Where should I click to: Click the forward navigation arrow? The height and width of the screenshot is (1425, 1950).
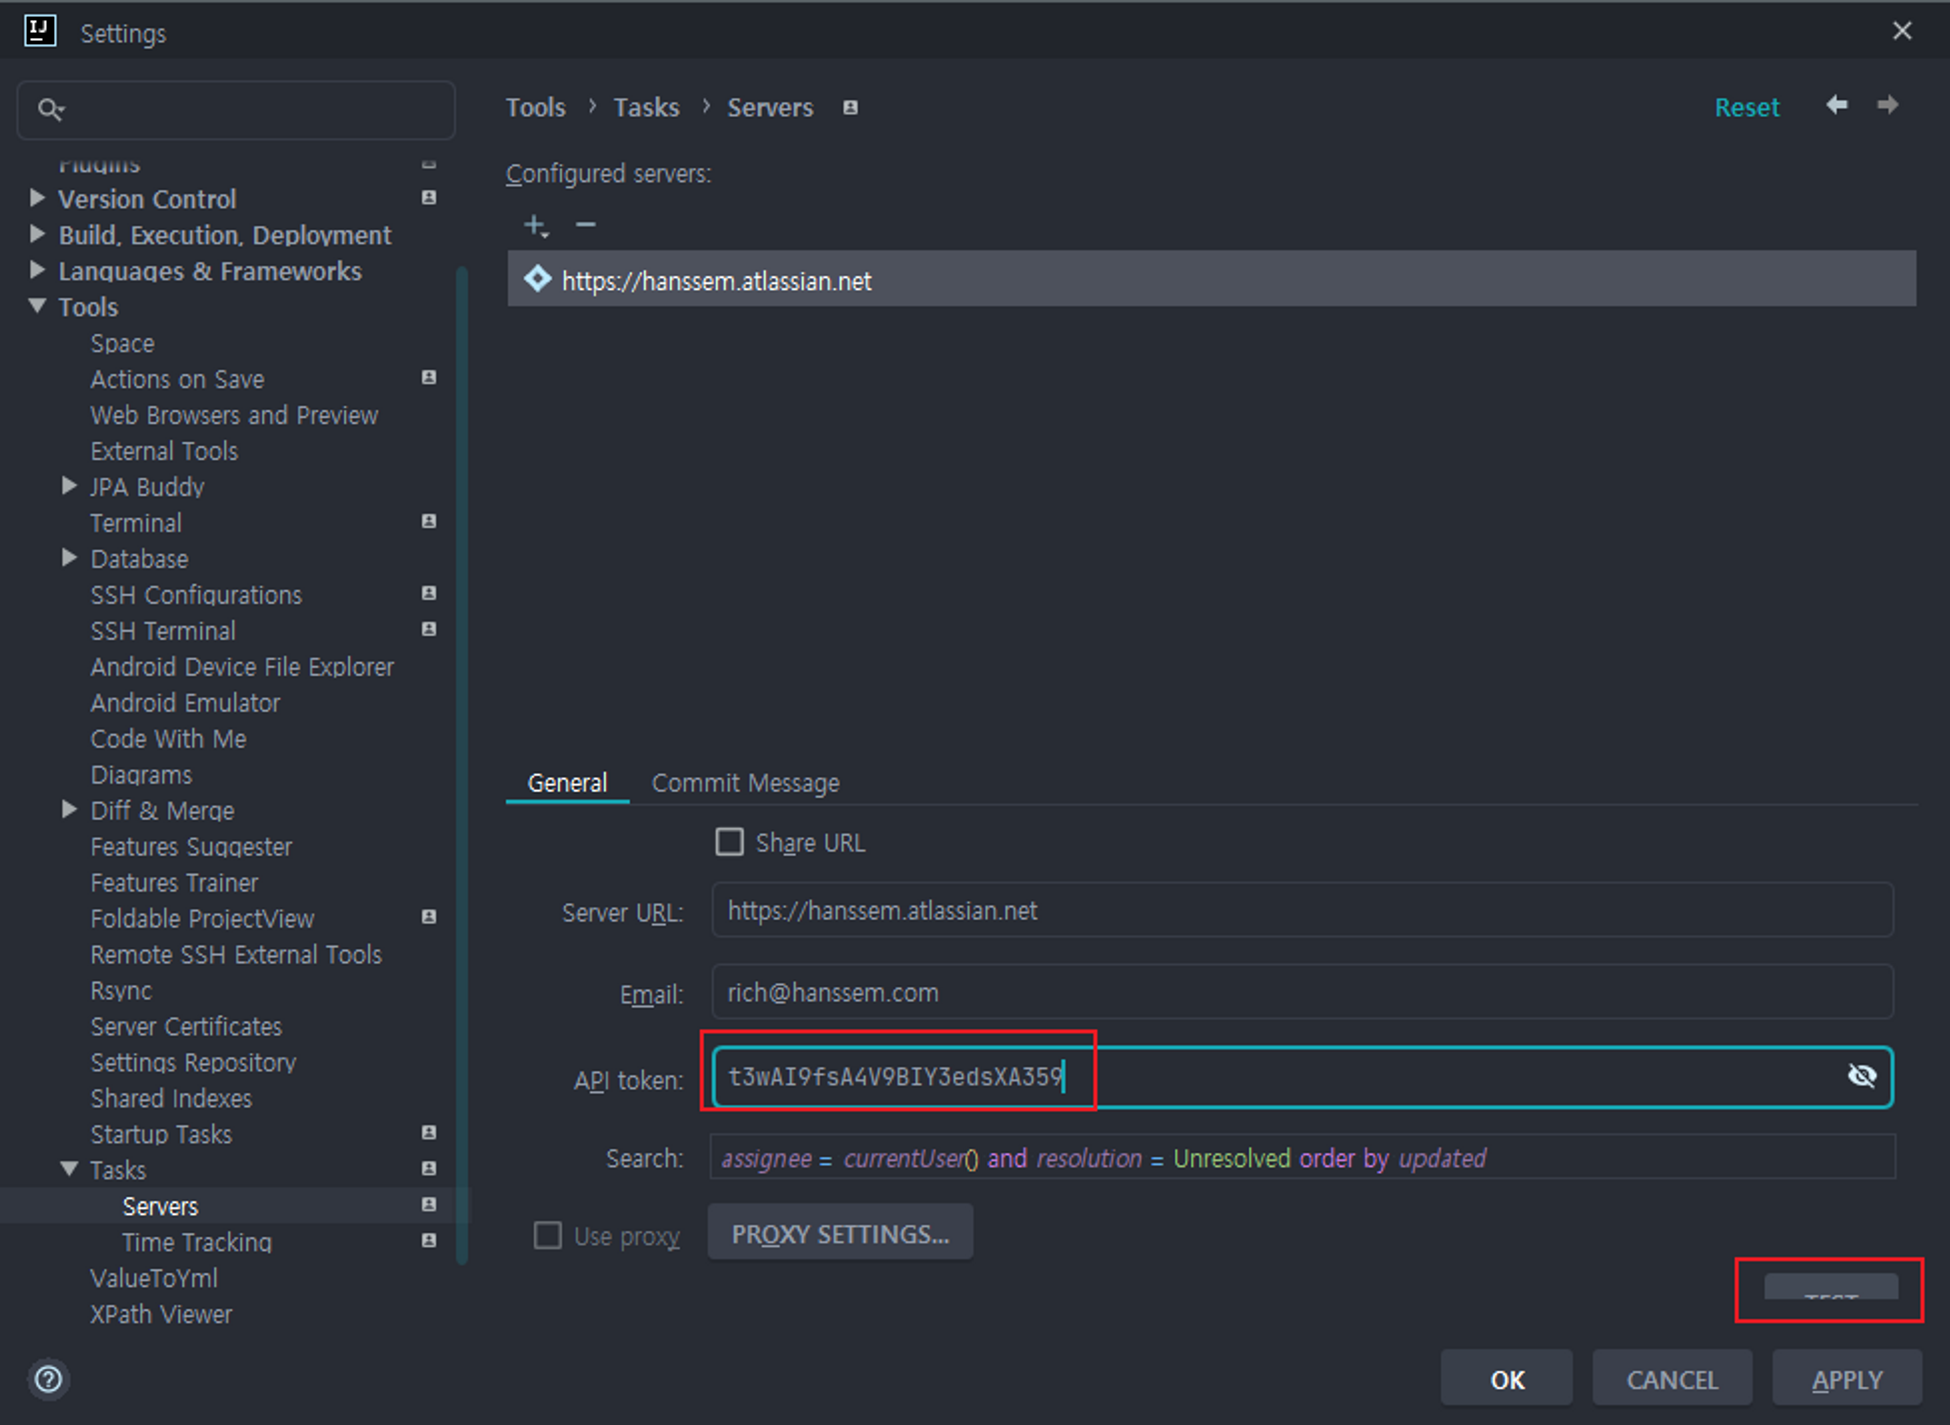1887,106
